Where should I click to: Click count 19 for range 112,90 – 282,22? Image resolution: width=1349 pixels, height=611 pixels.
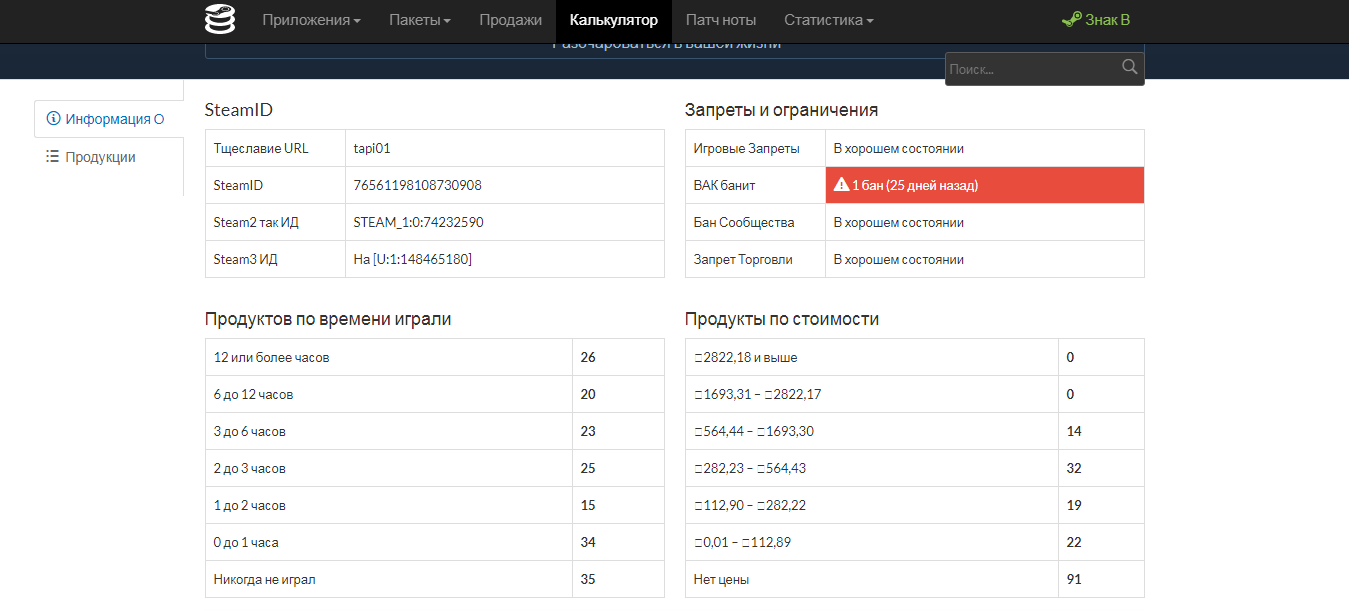[x=1074, y=505]
